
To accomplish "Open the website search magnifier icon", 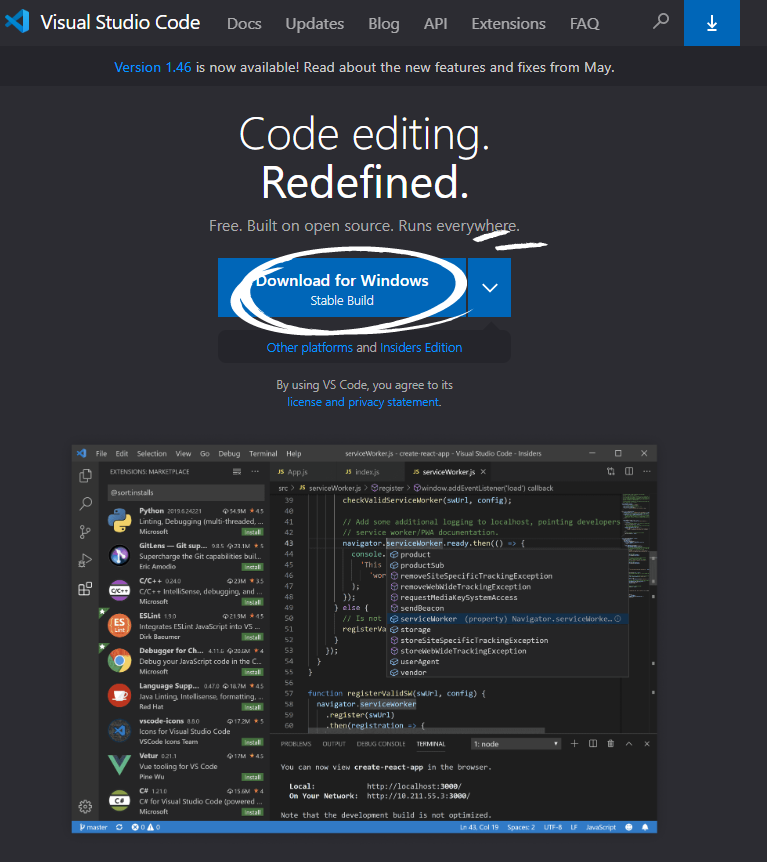I will click(x=660, y=21).
